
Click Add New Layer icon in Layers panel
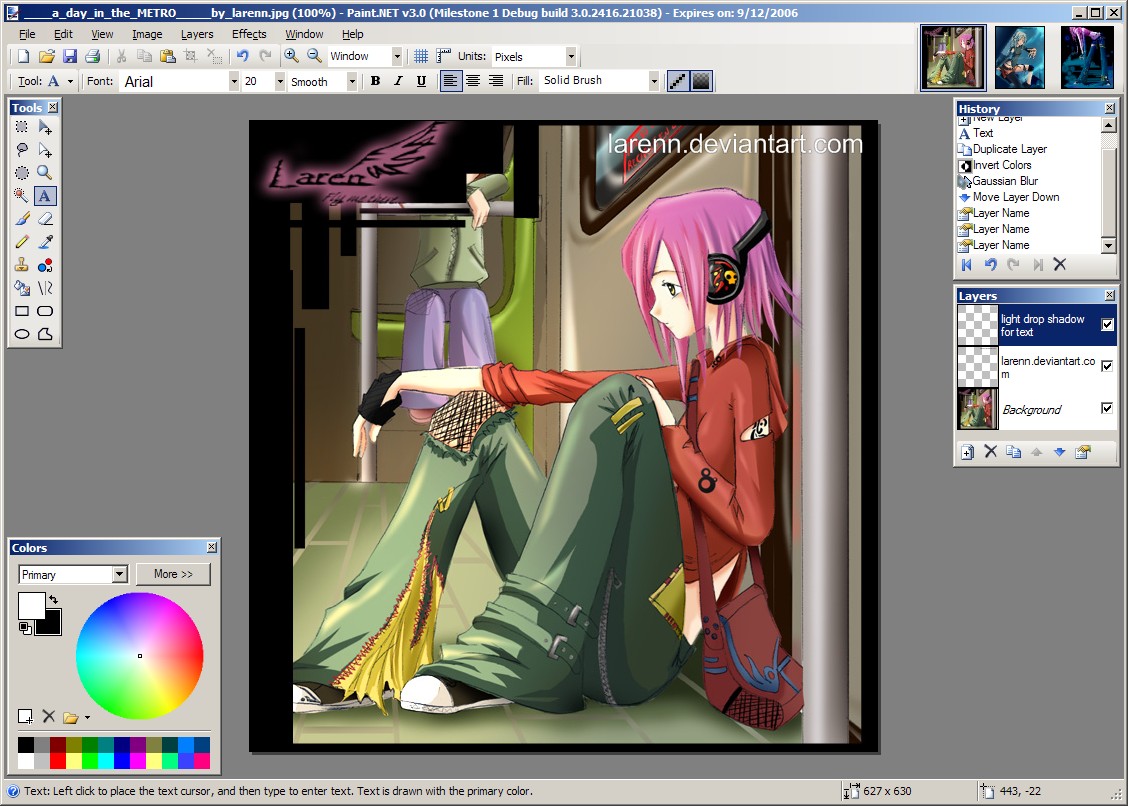pos(968,452)
